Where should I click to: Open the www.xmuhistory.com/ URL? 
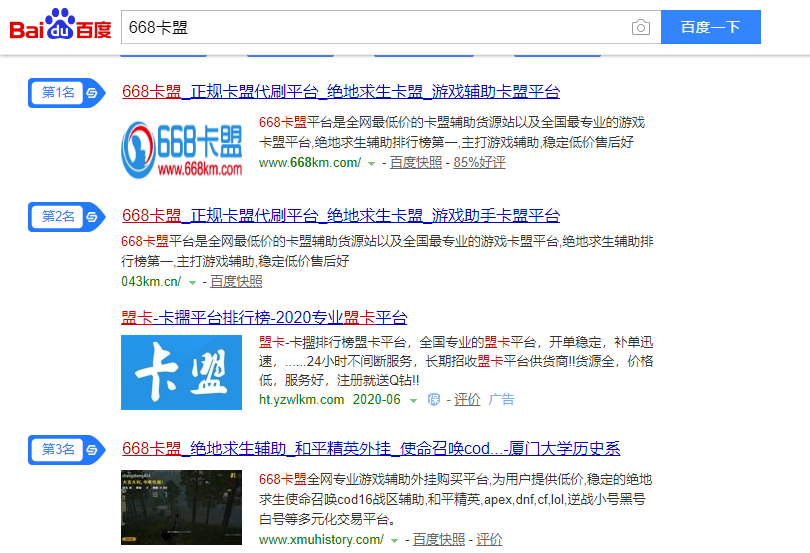click(321, 540)
